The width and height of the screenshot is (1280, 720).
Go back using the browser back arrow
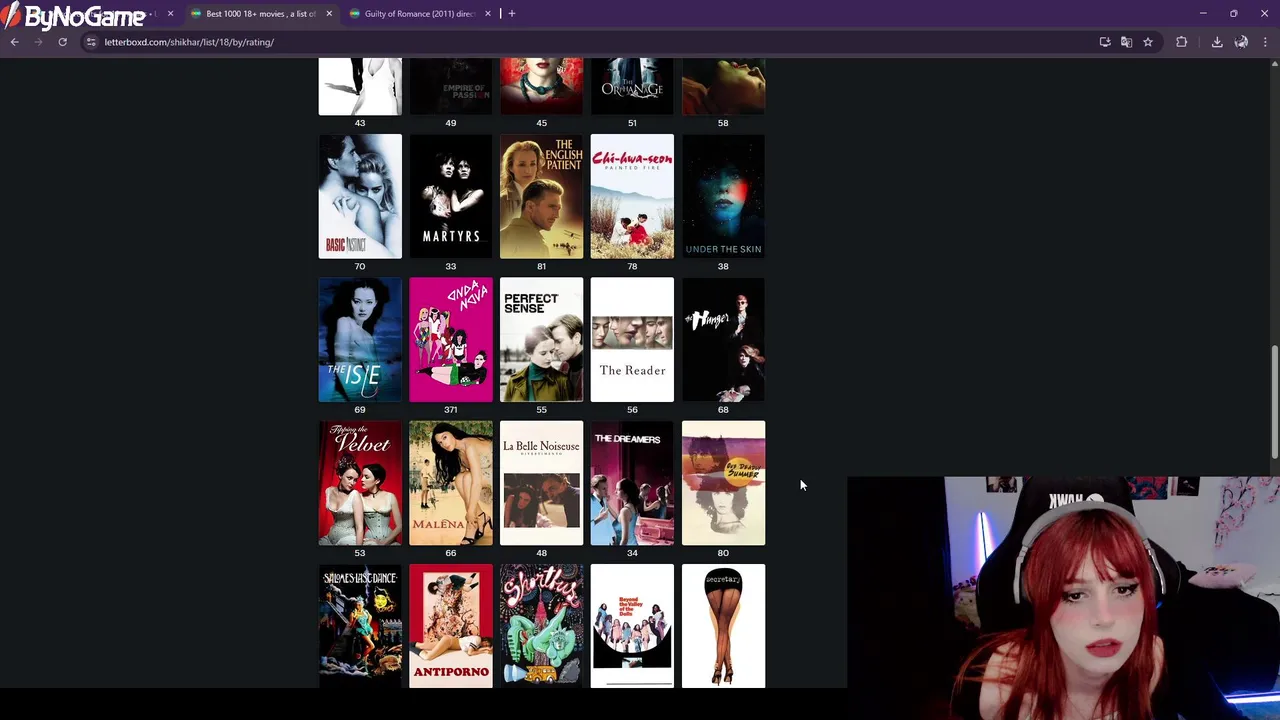tap(14, 42)
